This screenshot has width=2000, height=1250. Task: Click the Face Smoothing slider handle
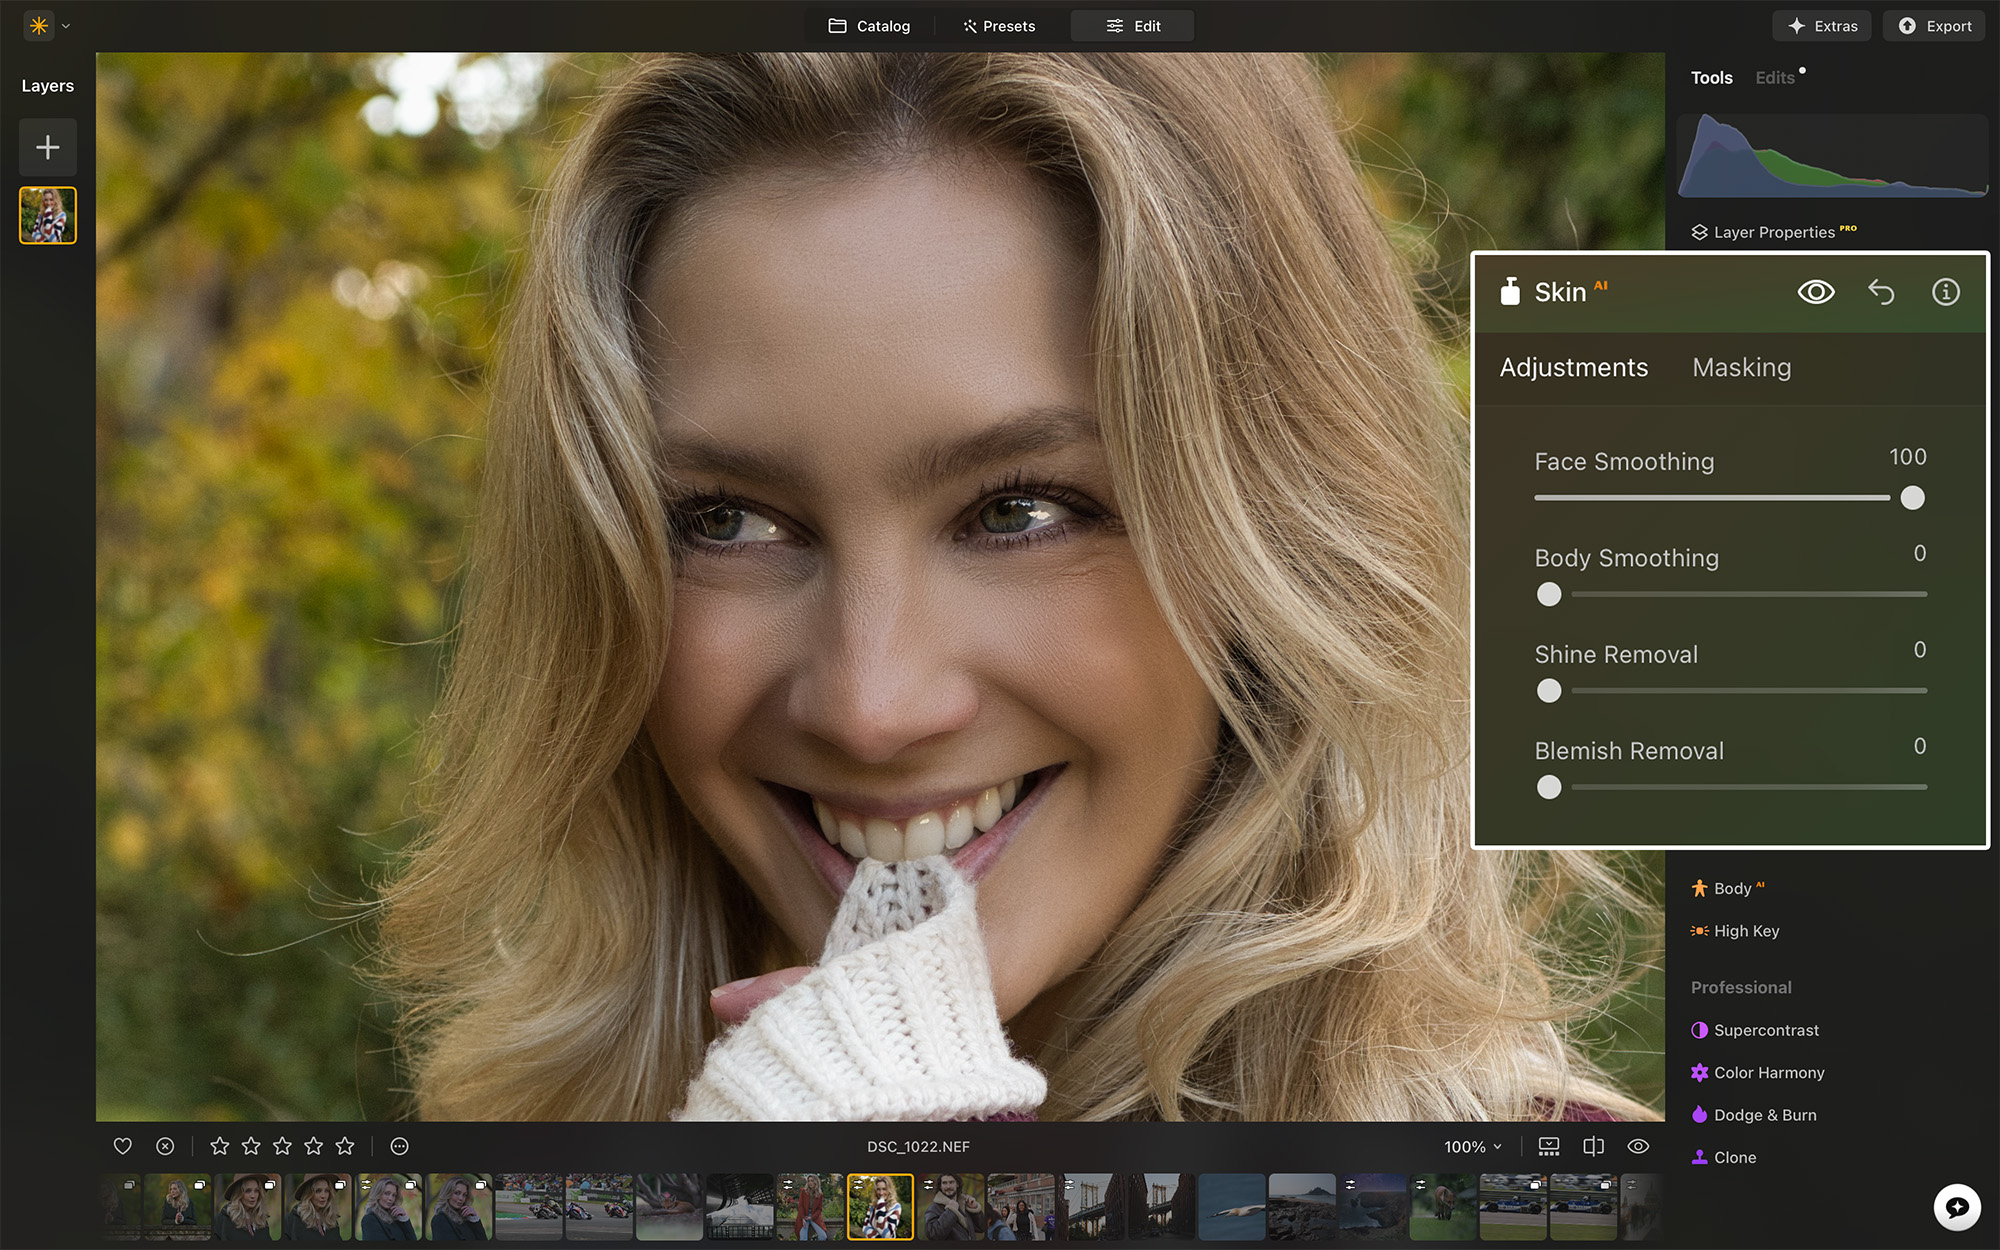click(1913, 497)
